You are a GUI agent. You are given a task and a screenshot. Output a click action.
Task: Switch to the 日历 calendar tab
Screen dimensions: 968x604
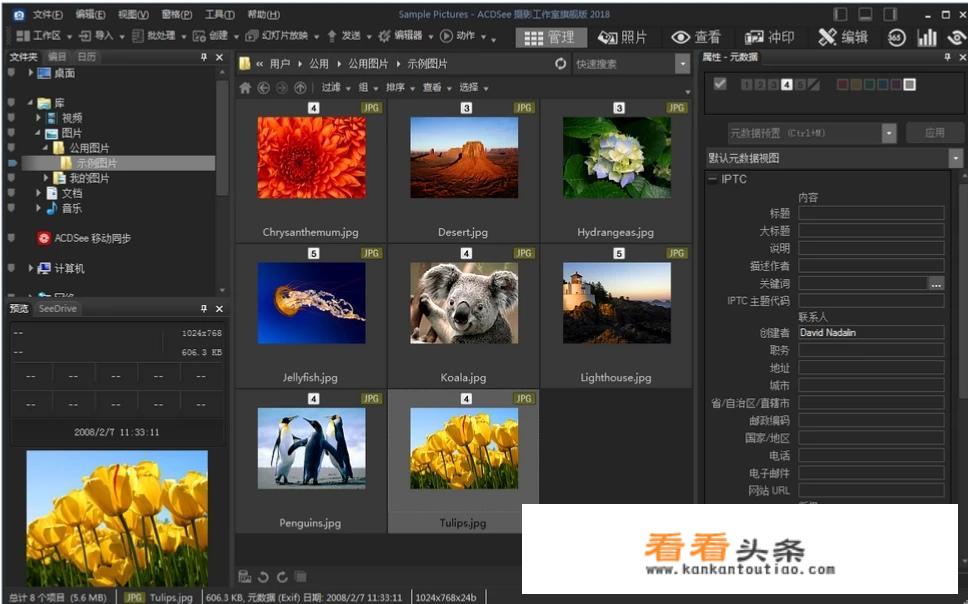87,57
